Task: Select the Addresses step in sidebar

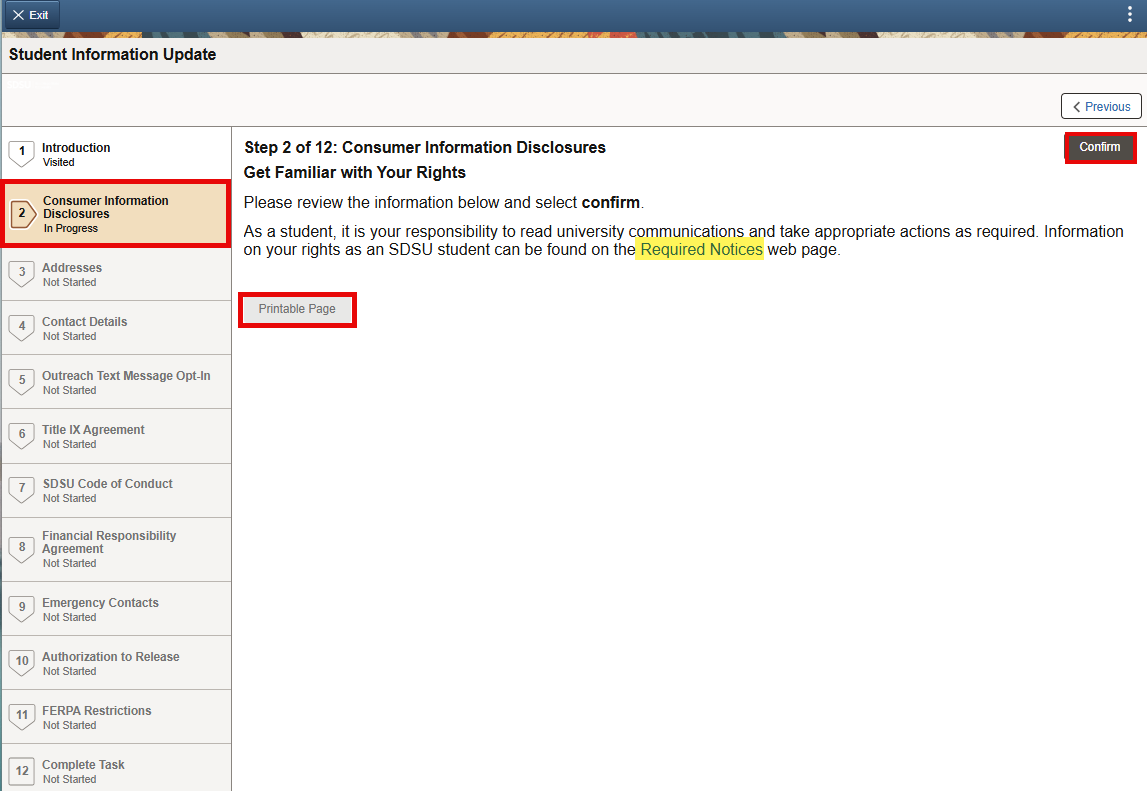Action: pyautogui.click(x=115, y=273)
